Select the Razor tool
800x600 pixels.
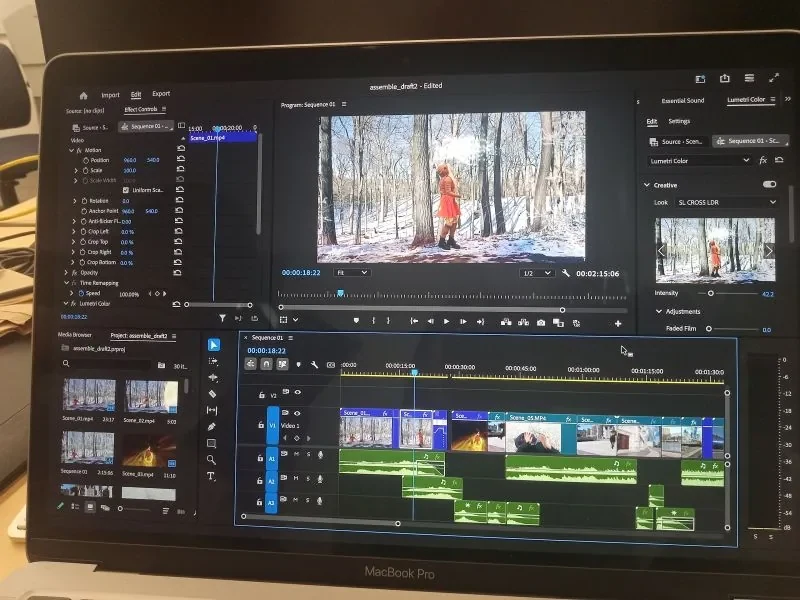tap(212, 394)
